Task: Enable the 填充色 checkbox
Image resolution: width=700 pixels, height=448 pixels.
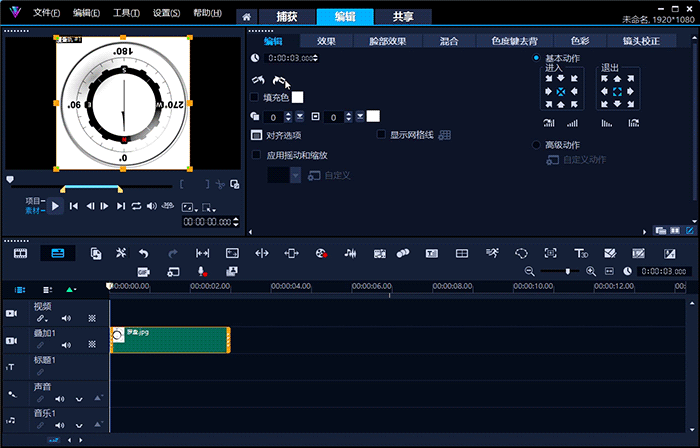Action: coord(254,97)
